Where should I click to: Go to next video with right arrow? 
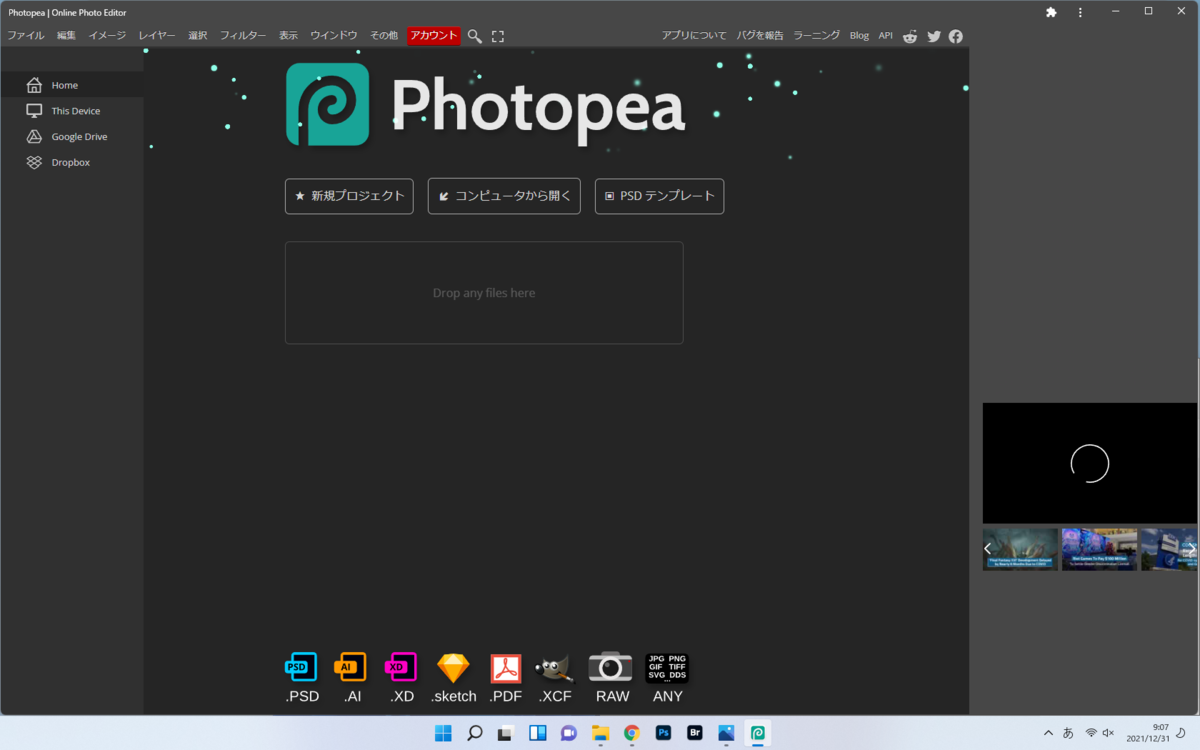[1191, 549]
